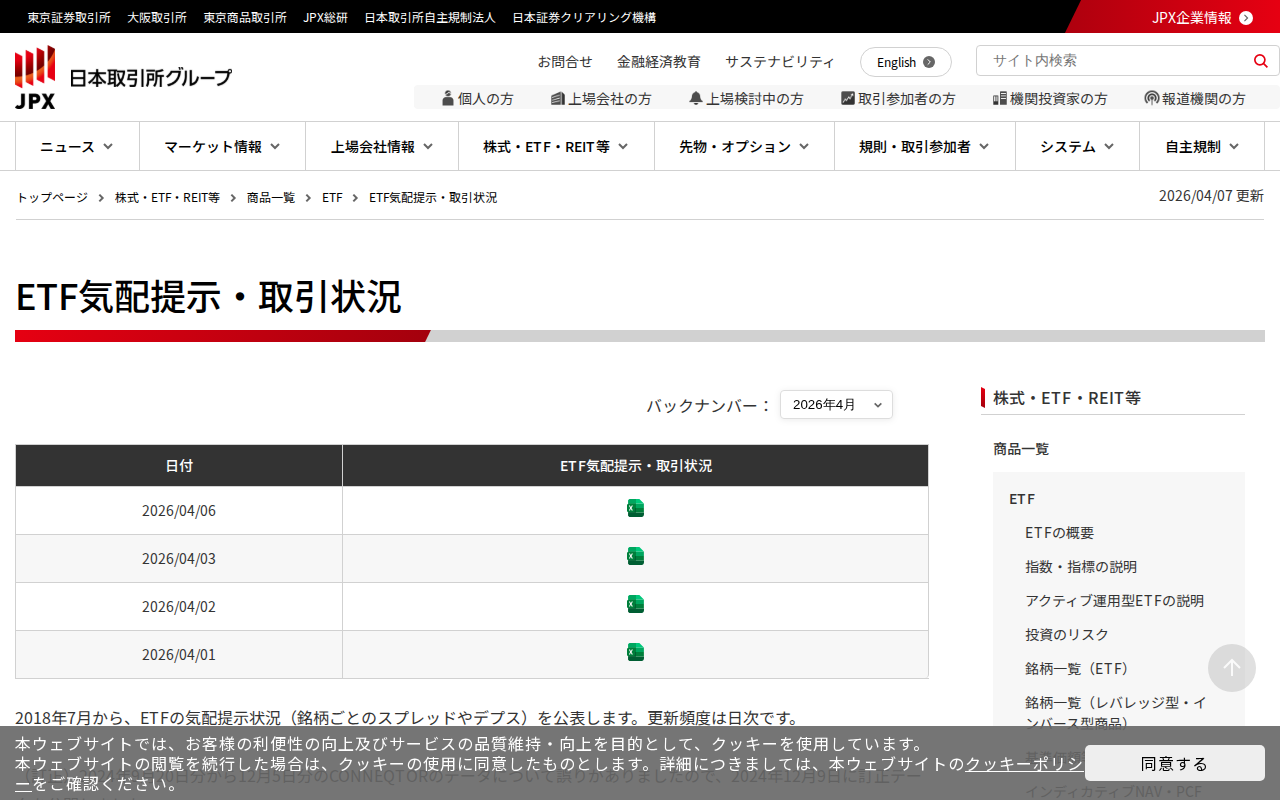The image size is (1280, 800).
Task: Open the 取引参加者の方 chart icon link
Action: point(898,98)
